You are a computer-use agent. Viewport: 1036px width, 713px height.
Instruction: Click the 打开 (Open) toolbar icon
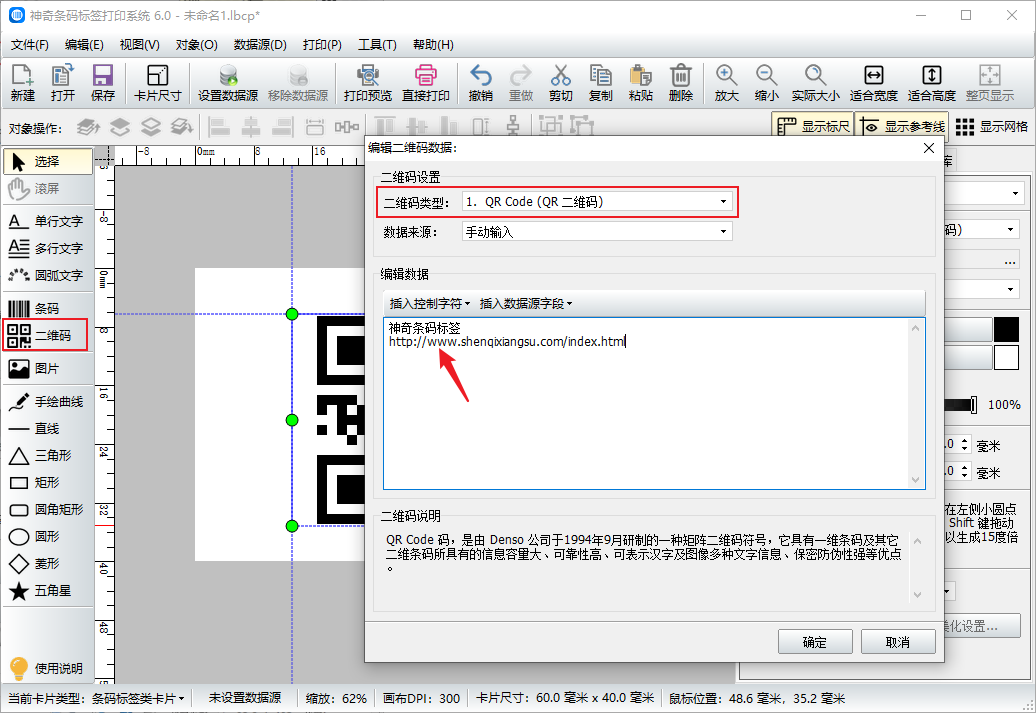[63, 83]
